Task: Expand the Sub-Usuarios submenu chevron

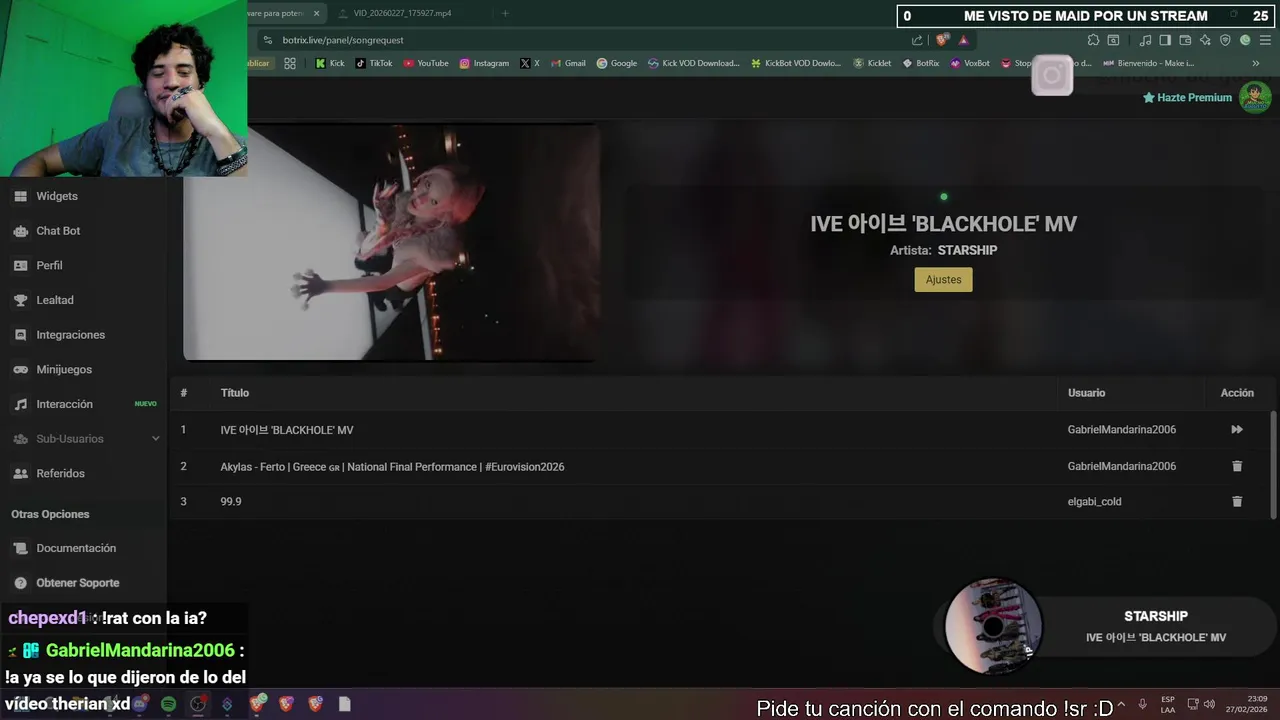Action: pos(155,439)
